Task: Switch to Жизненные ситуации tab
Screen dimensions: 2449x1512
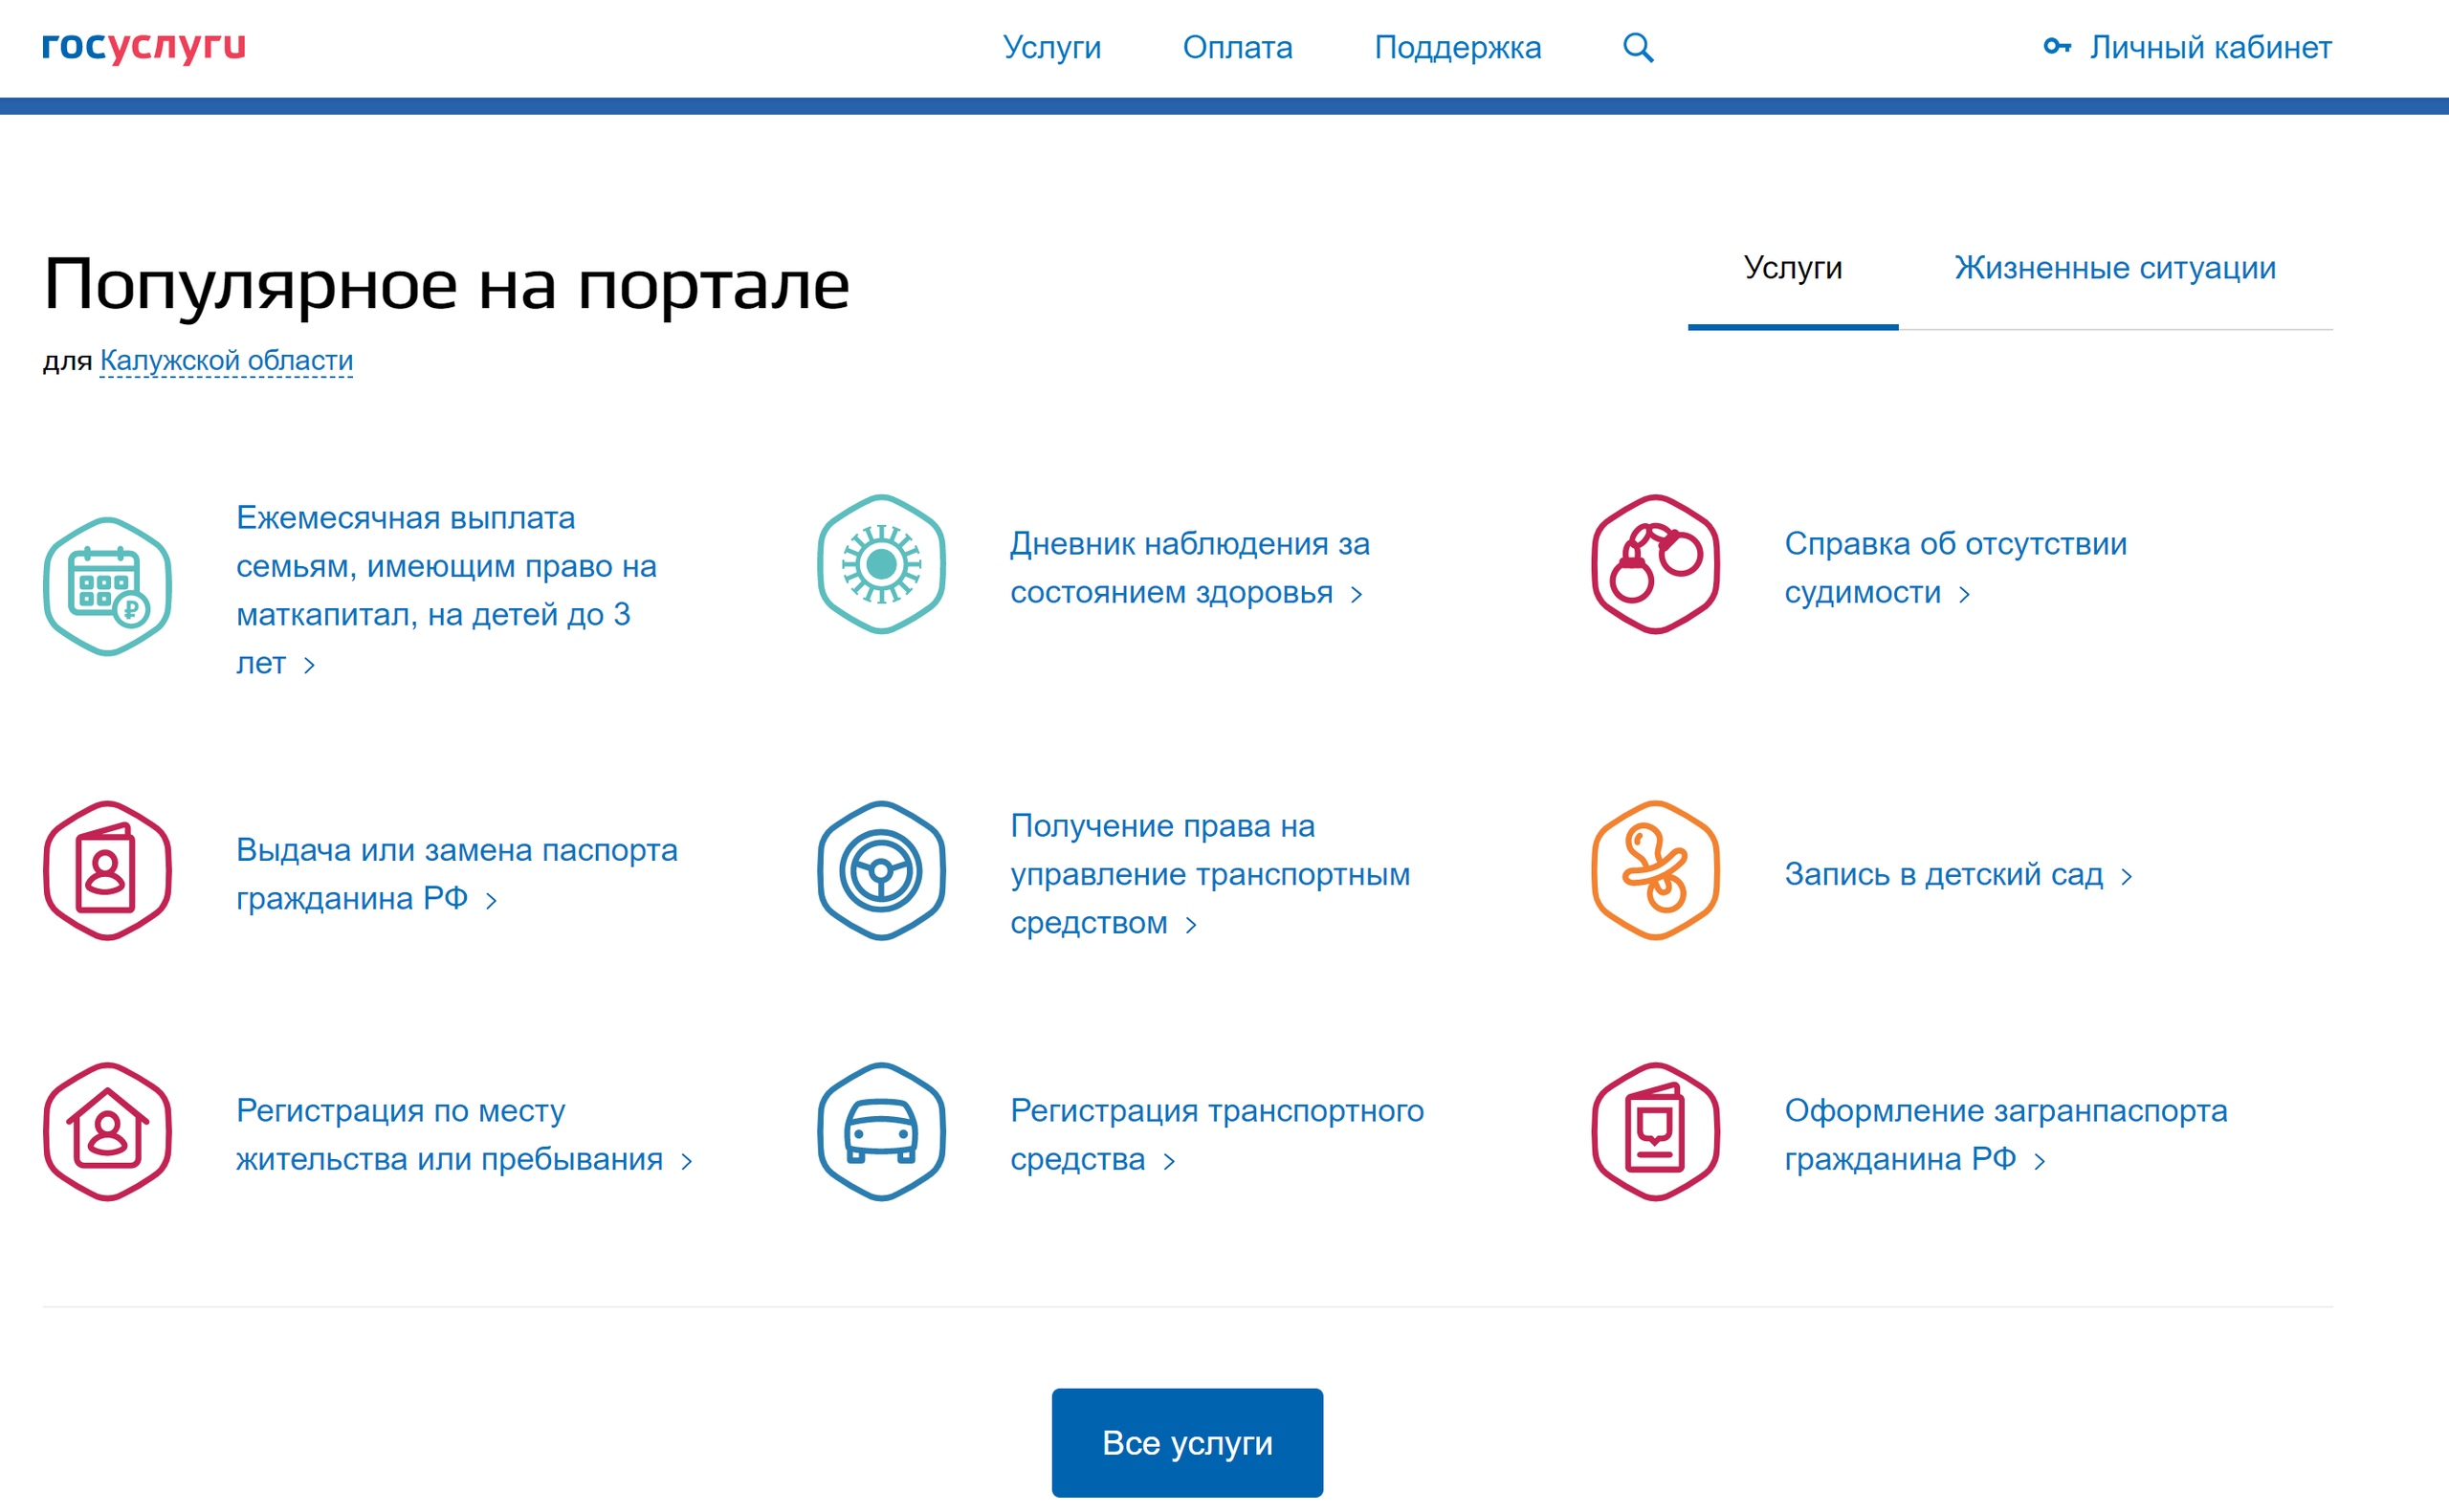Action: 2114,268
